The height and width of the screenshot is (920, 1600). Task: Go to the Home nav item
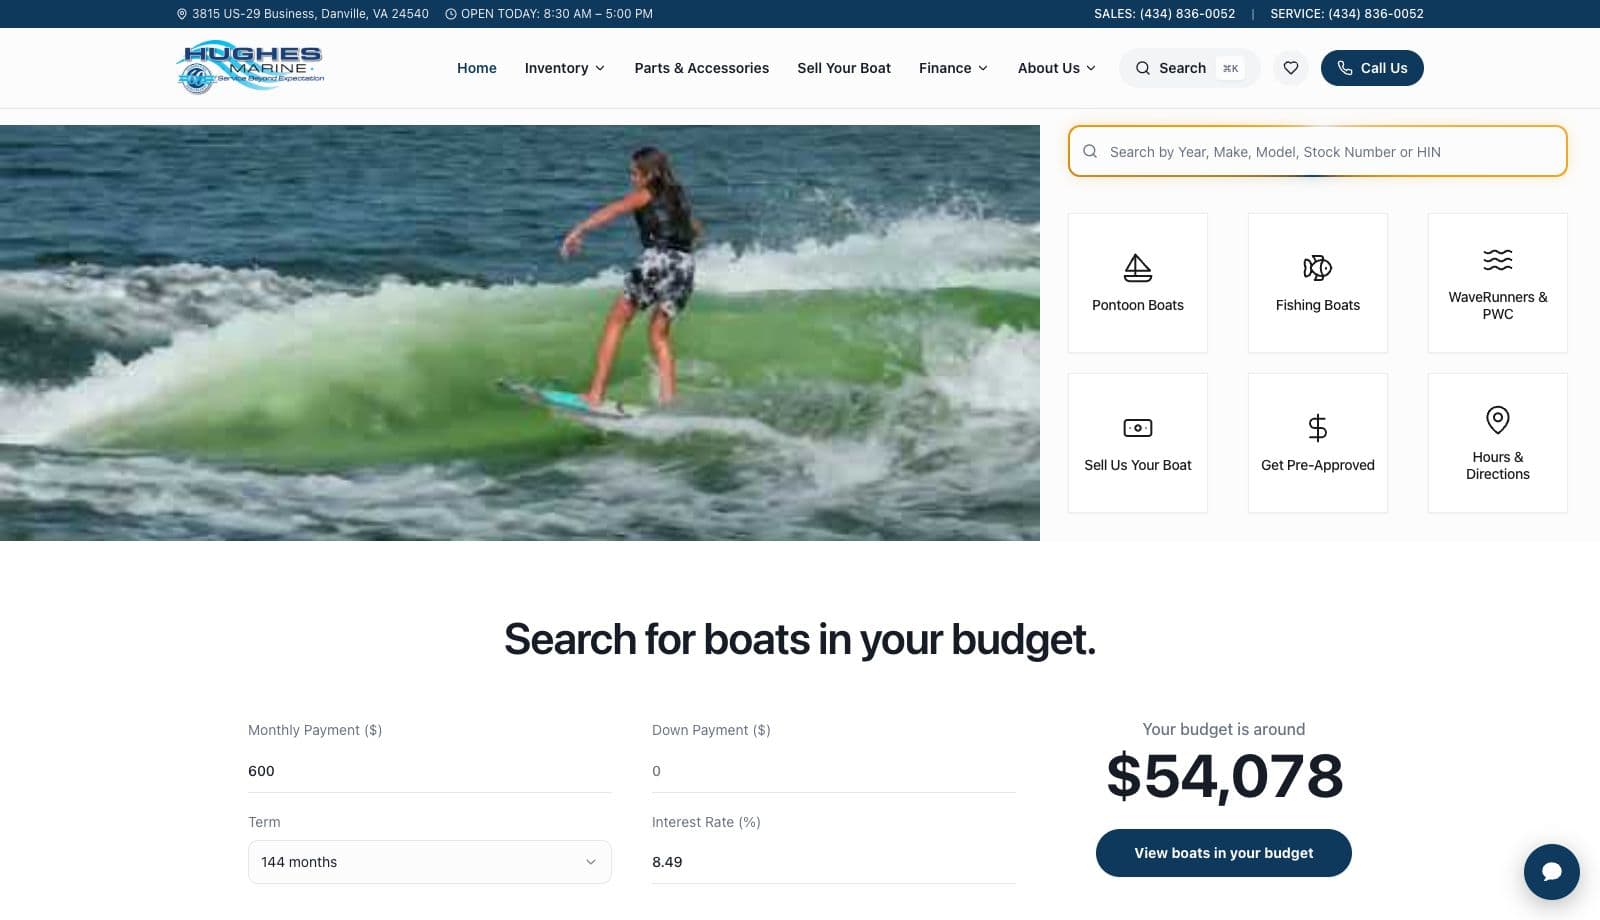point(477,68)
